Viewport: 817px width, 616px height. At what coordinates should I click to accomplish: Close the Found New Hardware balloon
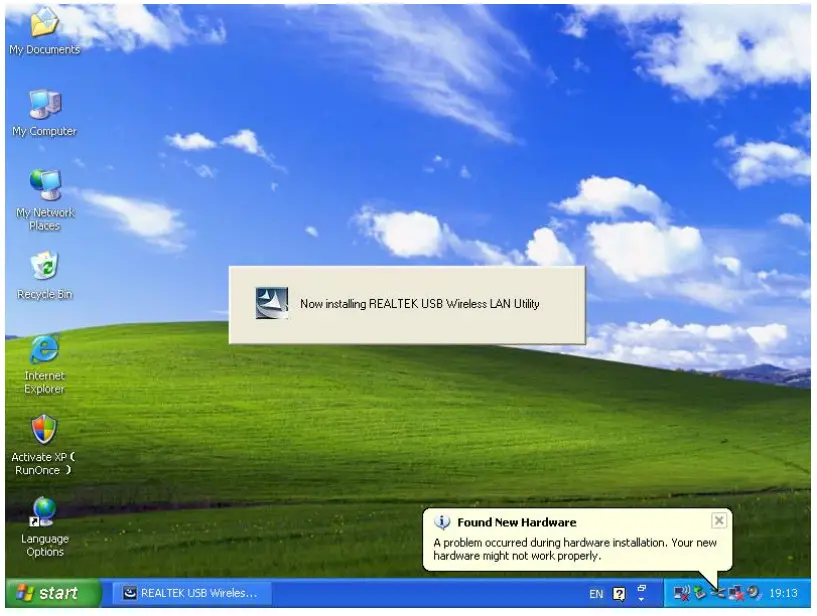[x=719, y=520]
